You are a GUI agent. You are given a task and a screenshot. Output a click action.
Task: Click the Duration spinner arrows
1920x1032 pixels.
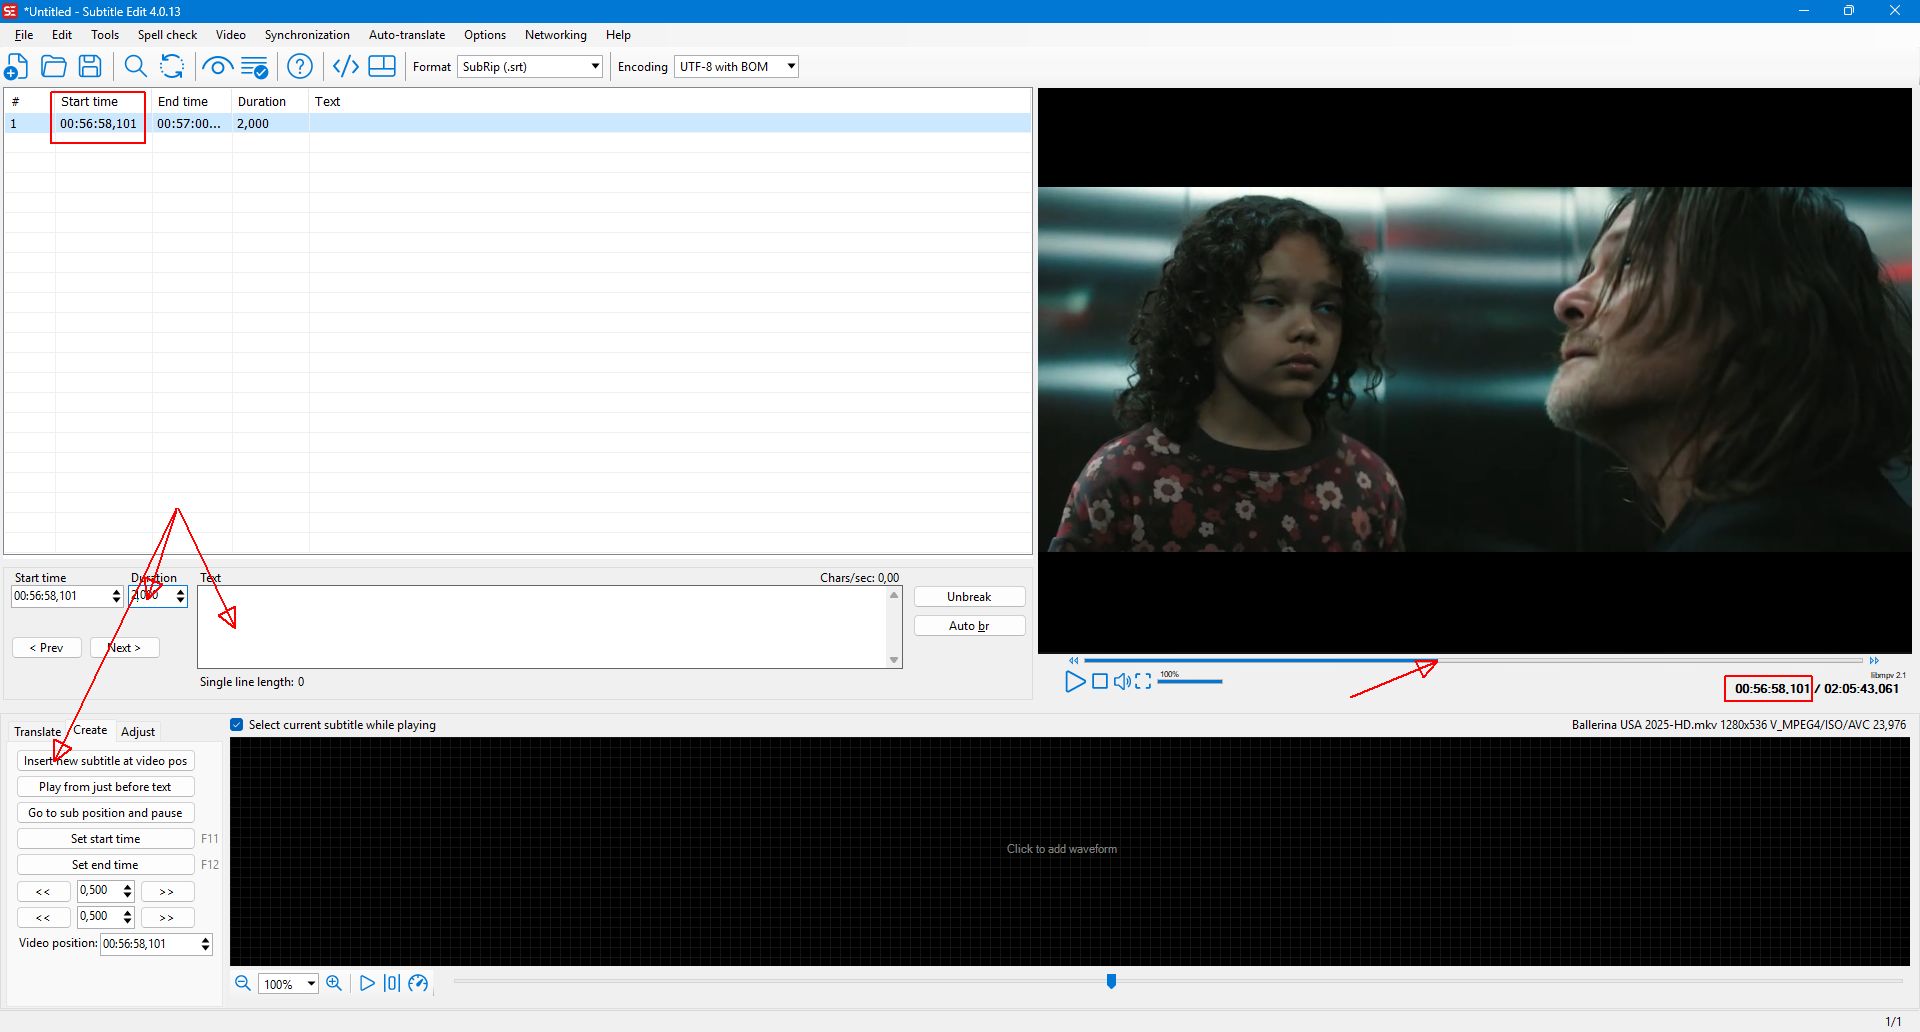(180, 596)
